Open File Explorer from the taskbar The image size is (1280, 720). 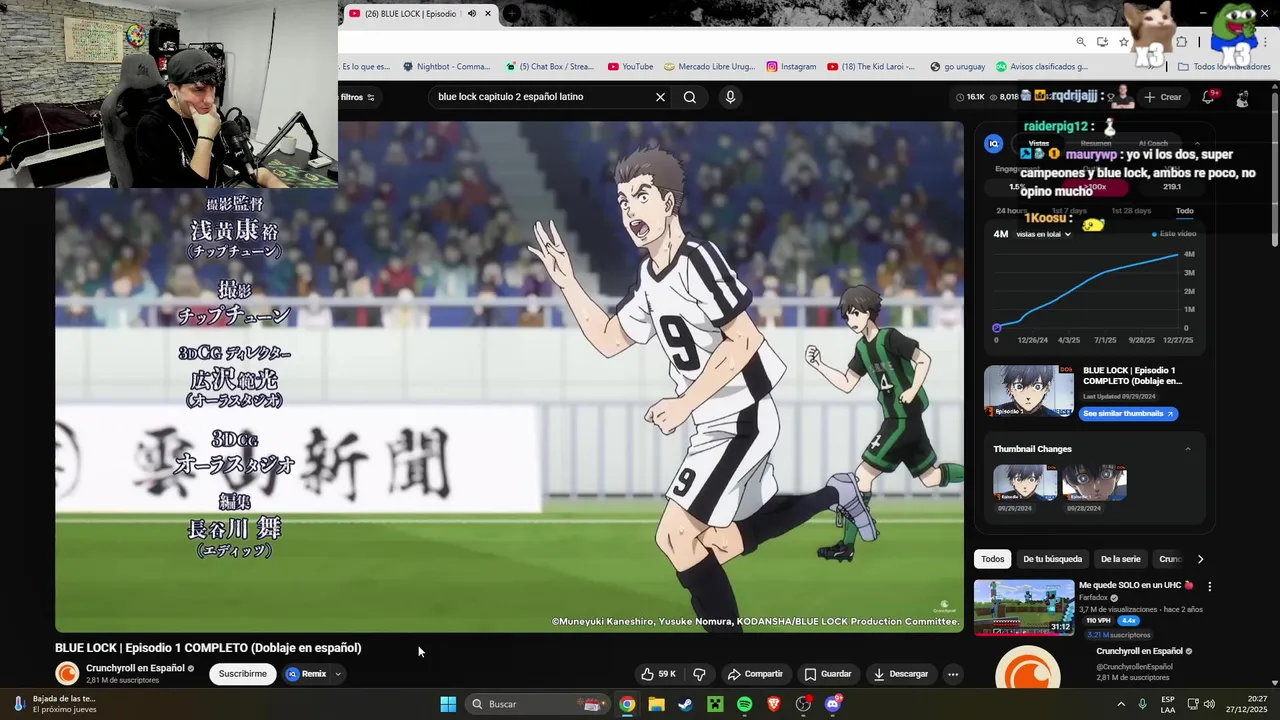656,704
